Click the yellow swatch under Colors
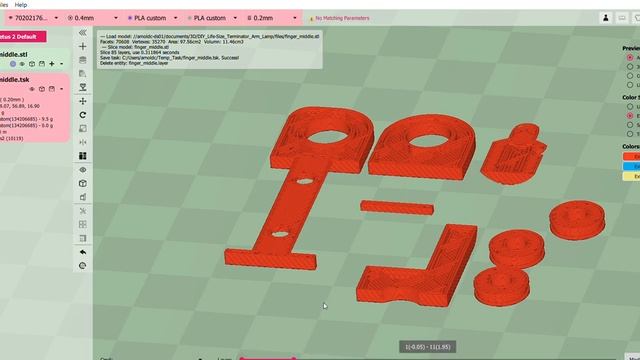Screen dimensions: 640x360 click(631, 176)
